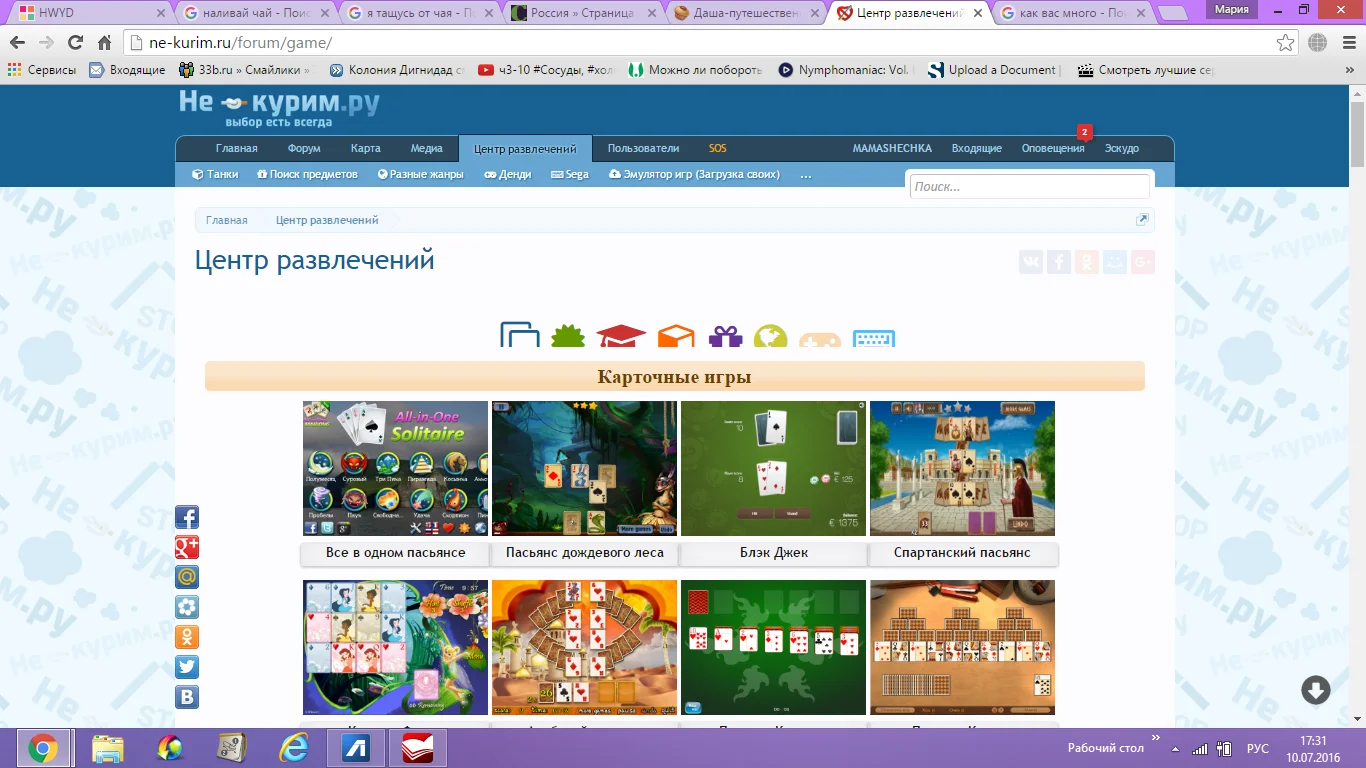Open the 'Все в одном пасьянсе' game thumbnail
This screenshot has height=768, width=1366.
(x=395, y=469)
